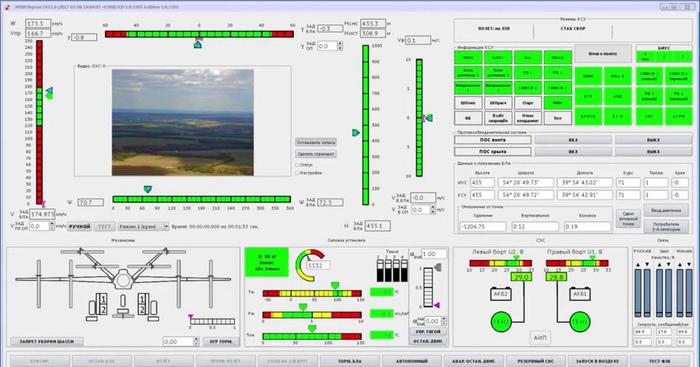This screenshot has width=700, height=367.
Task: Click the АВТОНОМНЫЙ bottom button
Action: pos(412,361)
